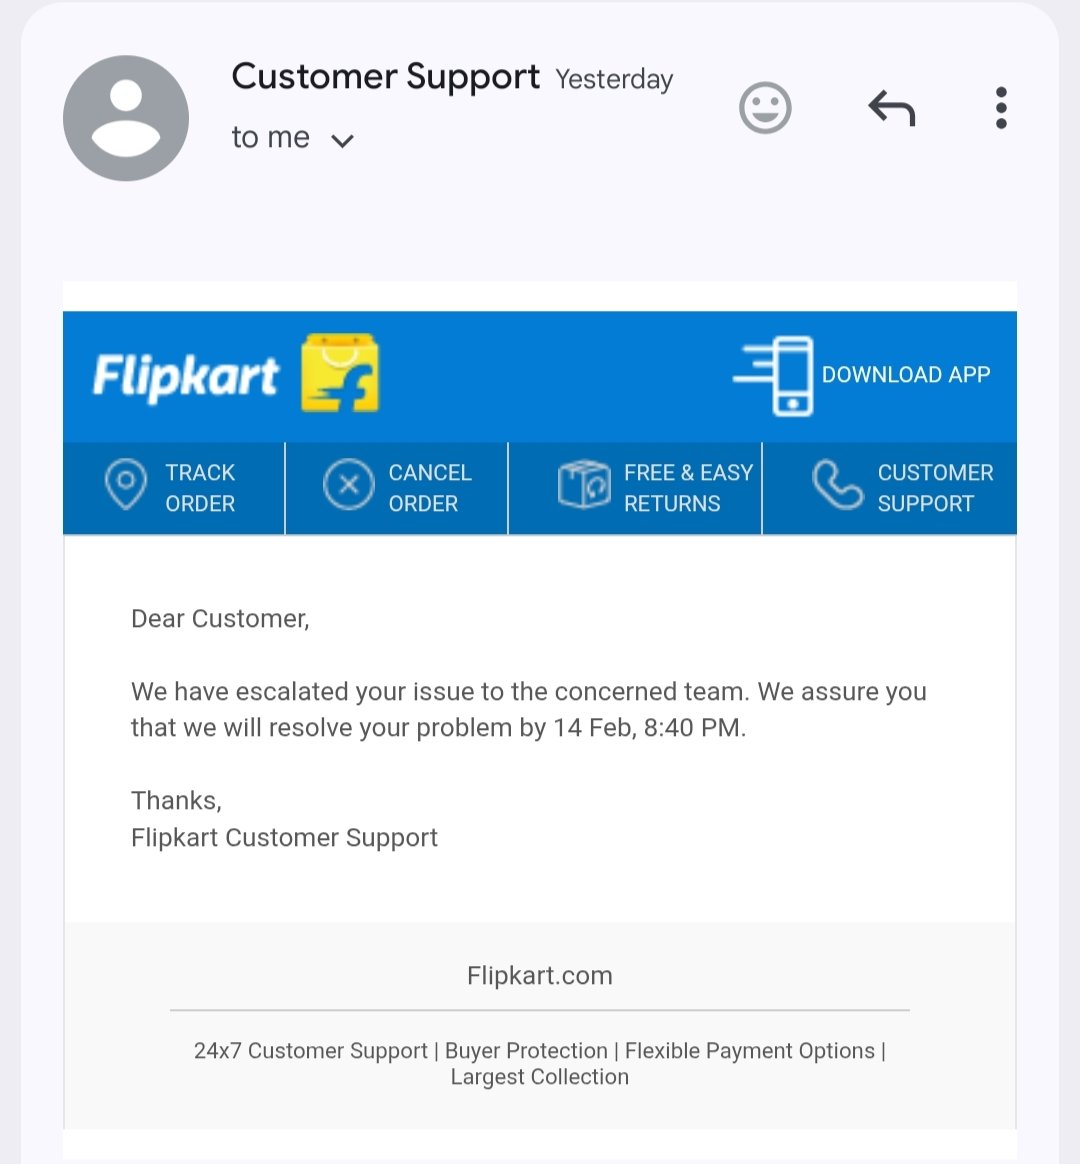Select the CANCEL ORDER menu item

tap(429, 488)
